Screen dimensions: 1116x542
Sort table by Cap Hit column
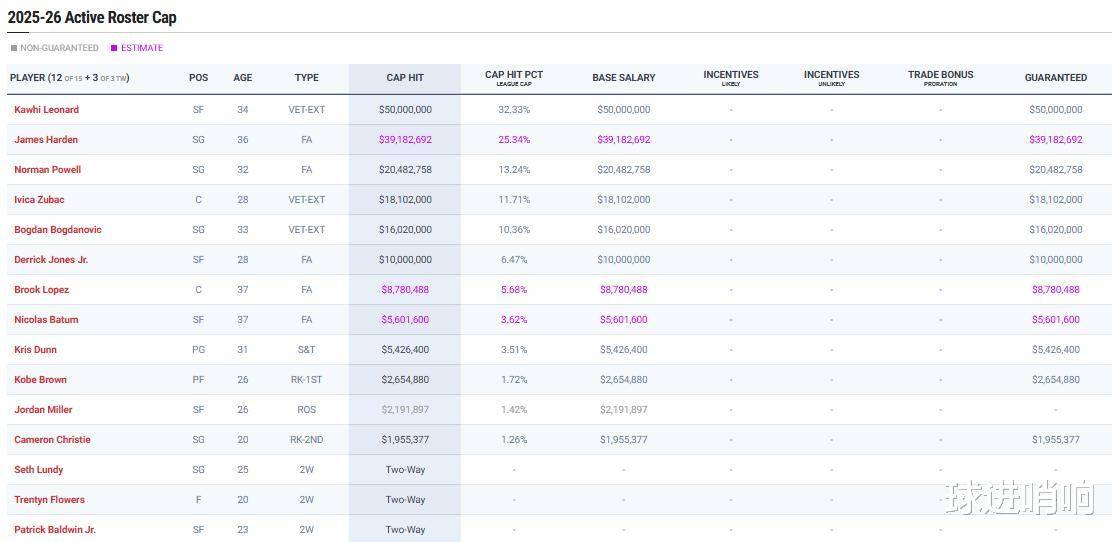point(405,78)
